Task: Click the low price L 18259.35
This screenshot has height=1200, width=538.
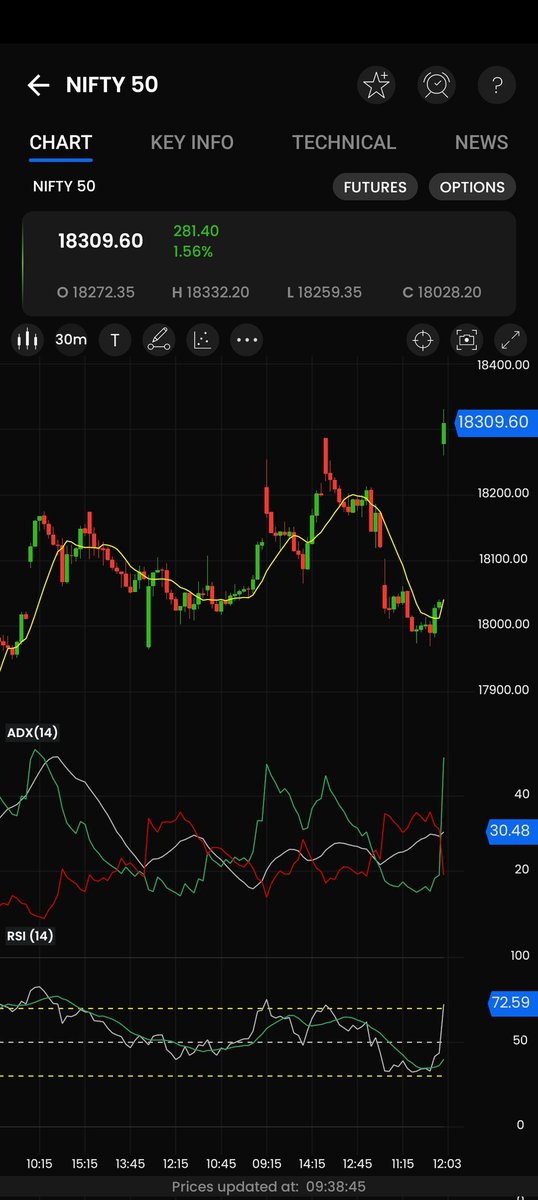Action: pos(325,293)
